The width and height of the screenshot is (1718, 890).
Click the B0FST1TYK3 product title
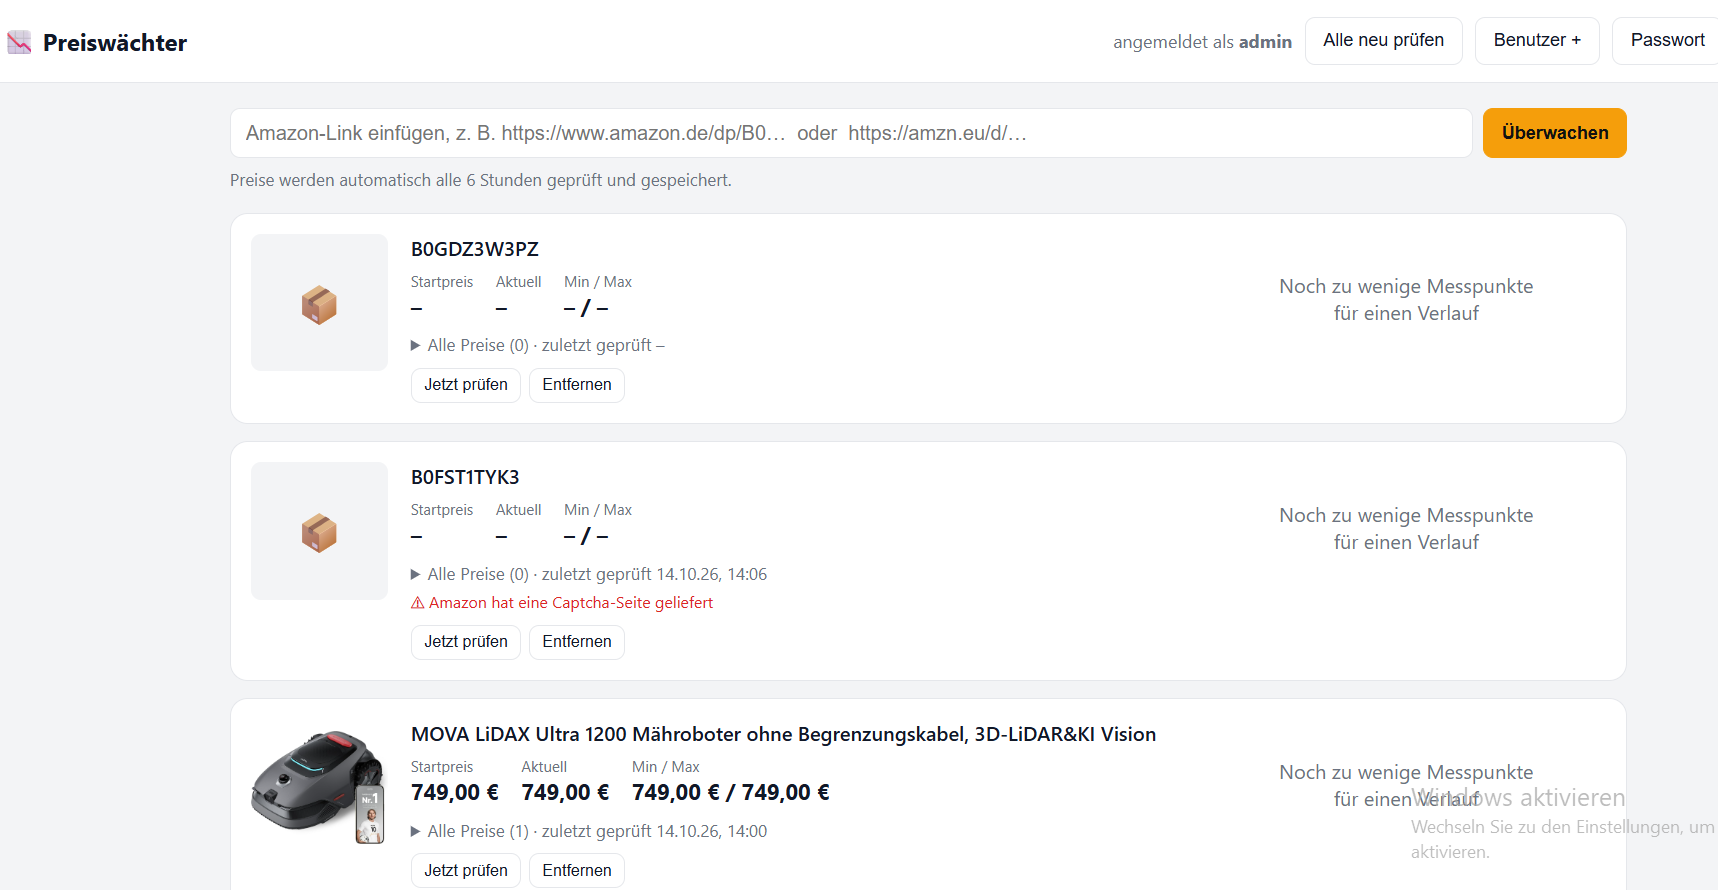[x=465, y=477]
